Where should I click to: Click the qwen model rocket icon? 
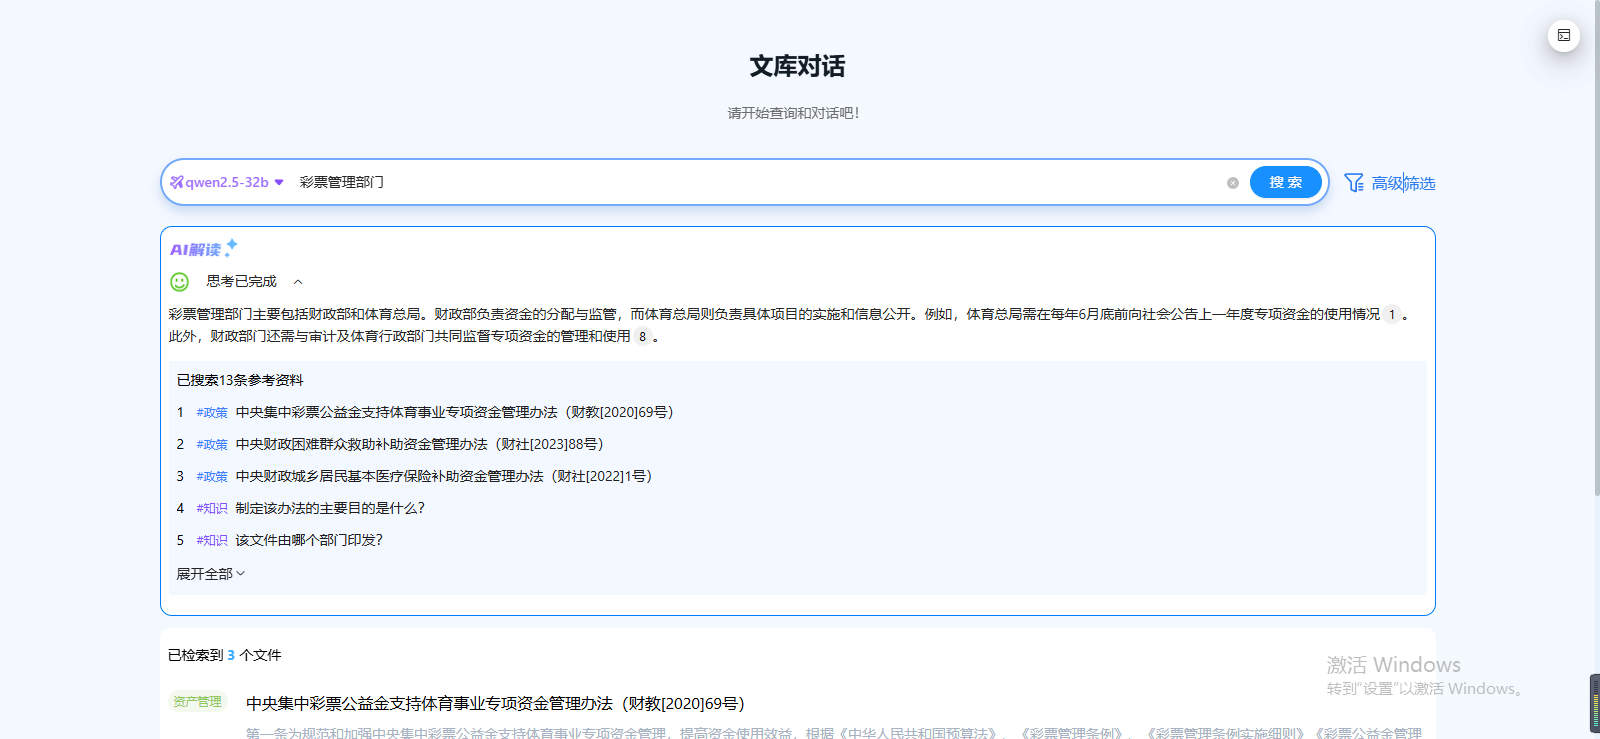(x=177, y=182)
